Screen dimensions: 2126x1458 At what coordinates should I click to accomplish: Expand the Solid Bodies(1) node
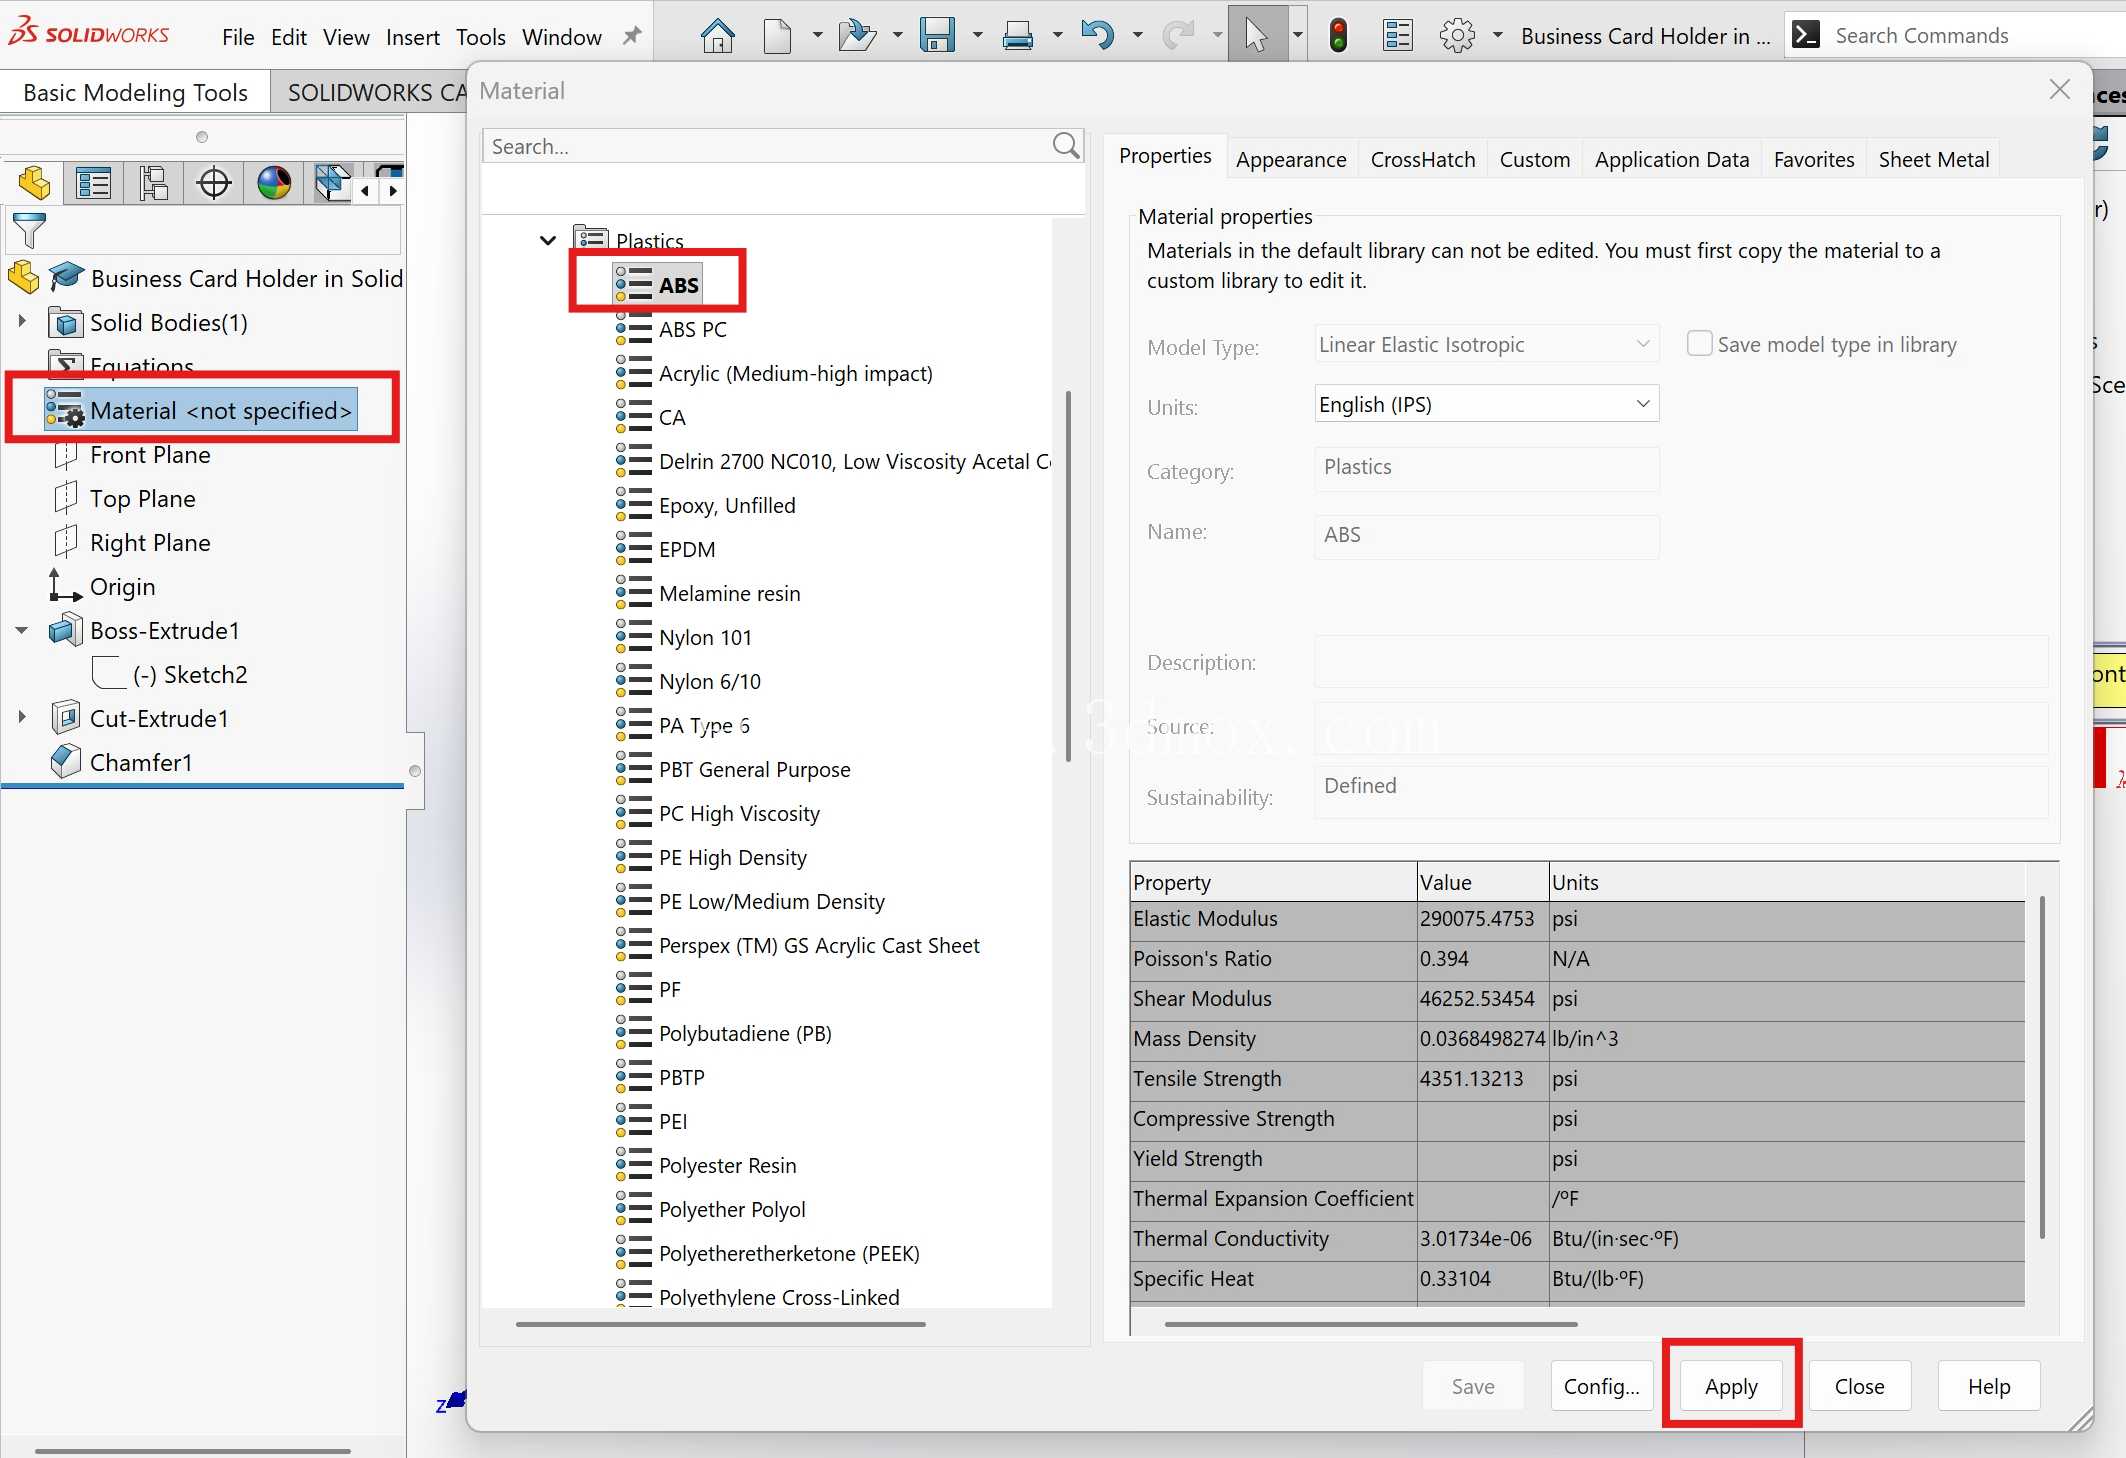coord(21,322)
